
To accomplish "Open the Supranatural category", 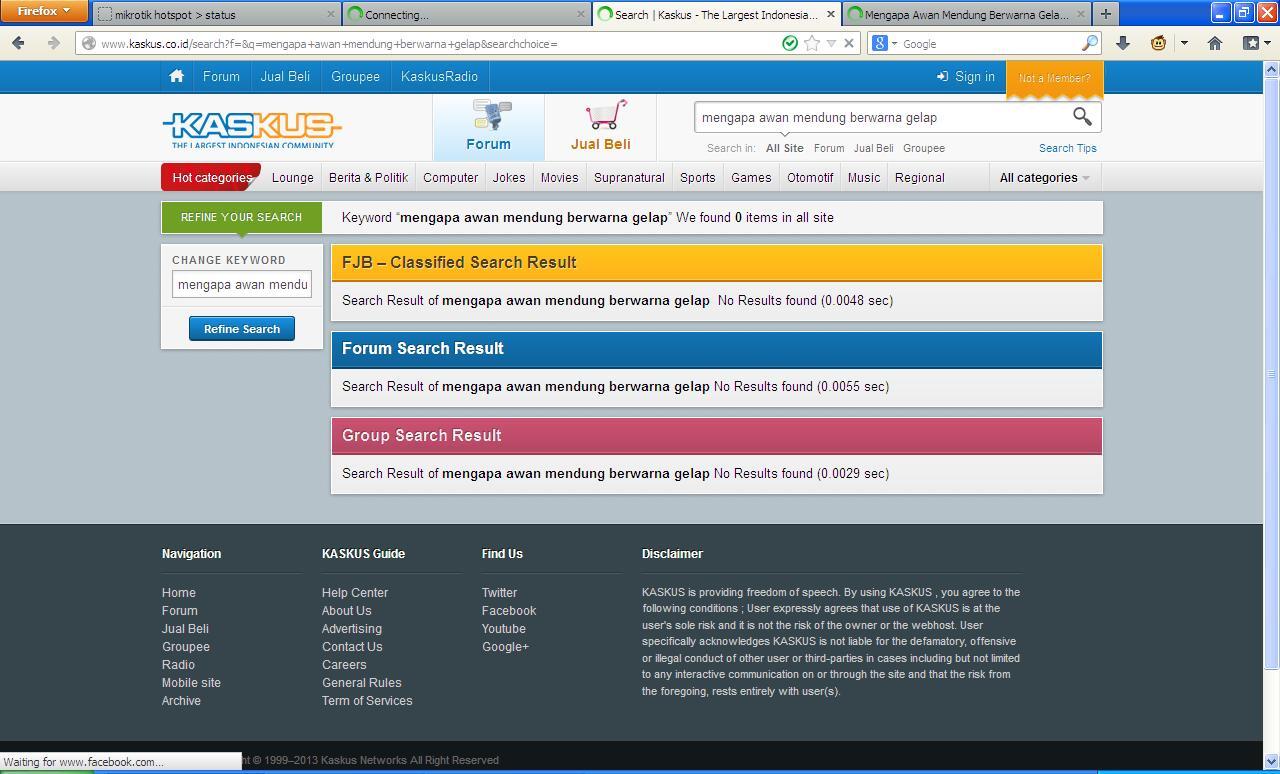I will (629, 177).
